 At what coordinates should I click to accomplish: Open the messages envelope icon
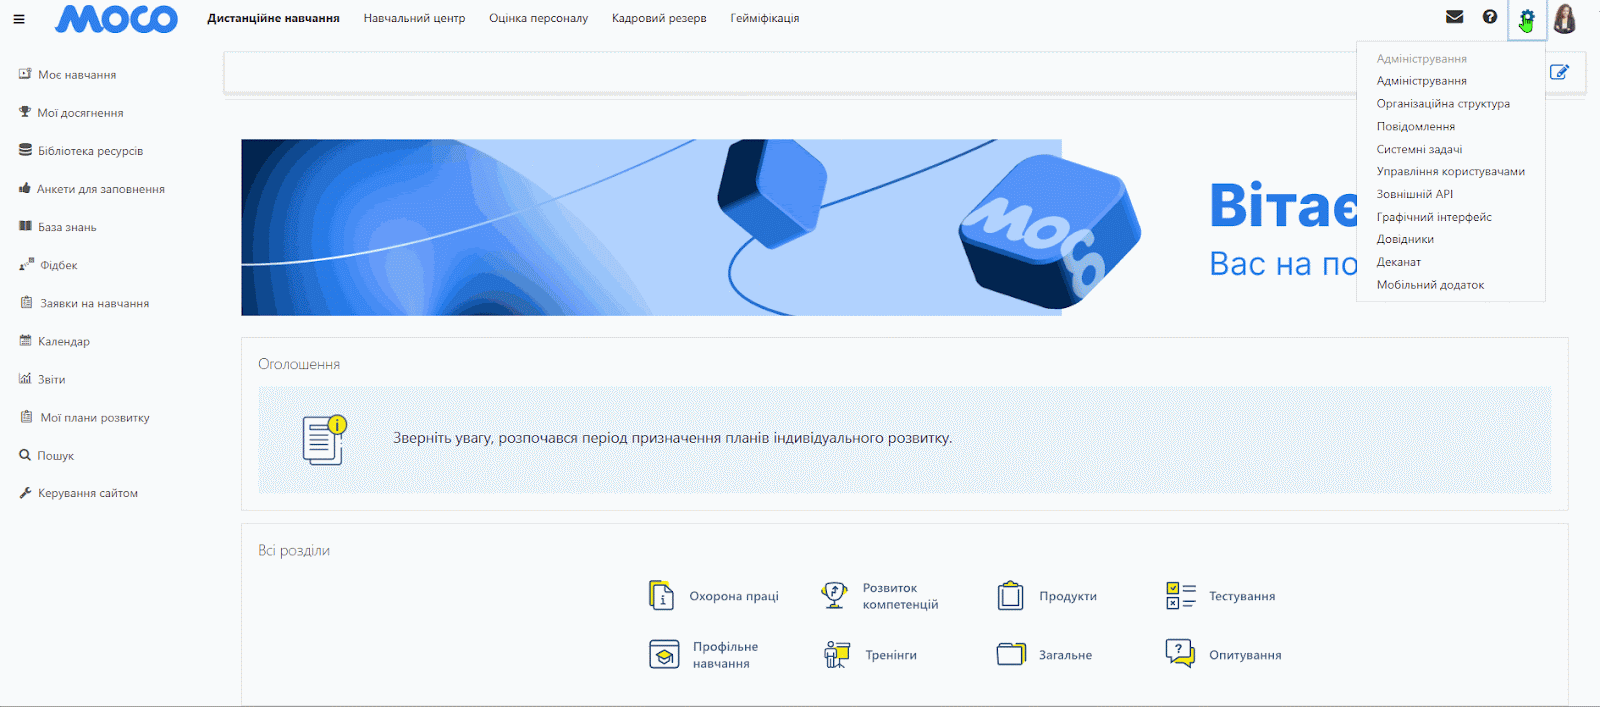click(1455, 17)
